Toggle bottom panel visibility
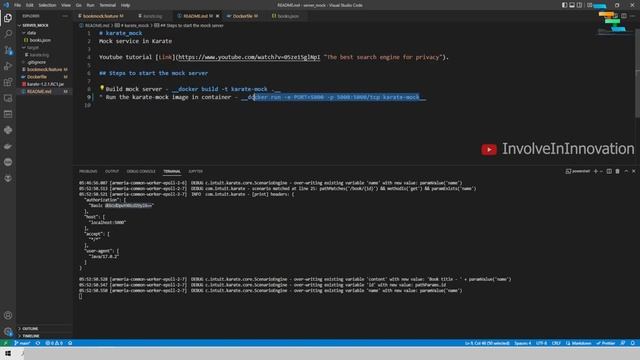This screenshot has height=360, width=640. 572,5
